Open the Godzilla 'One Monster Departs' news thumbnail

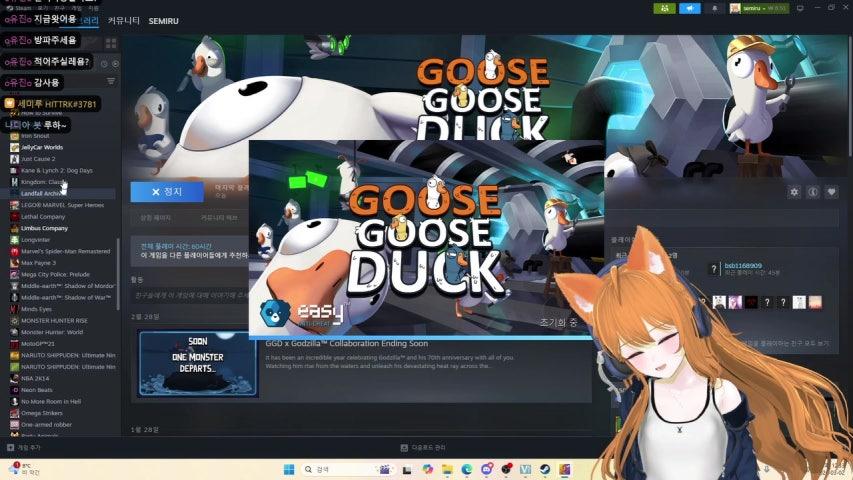[x=198, y=363]
